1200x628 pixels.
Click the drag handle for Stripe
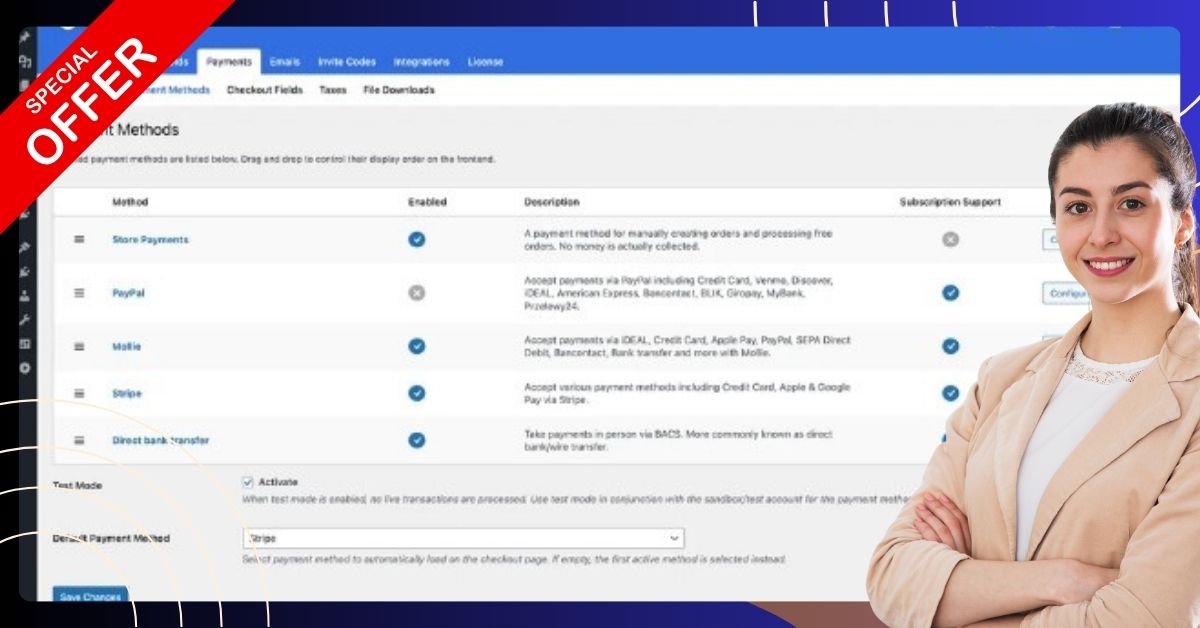click(79, 393)
